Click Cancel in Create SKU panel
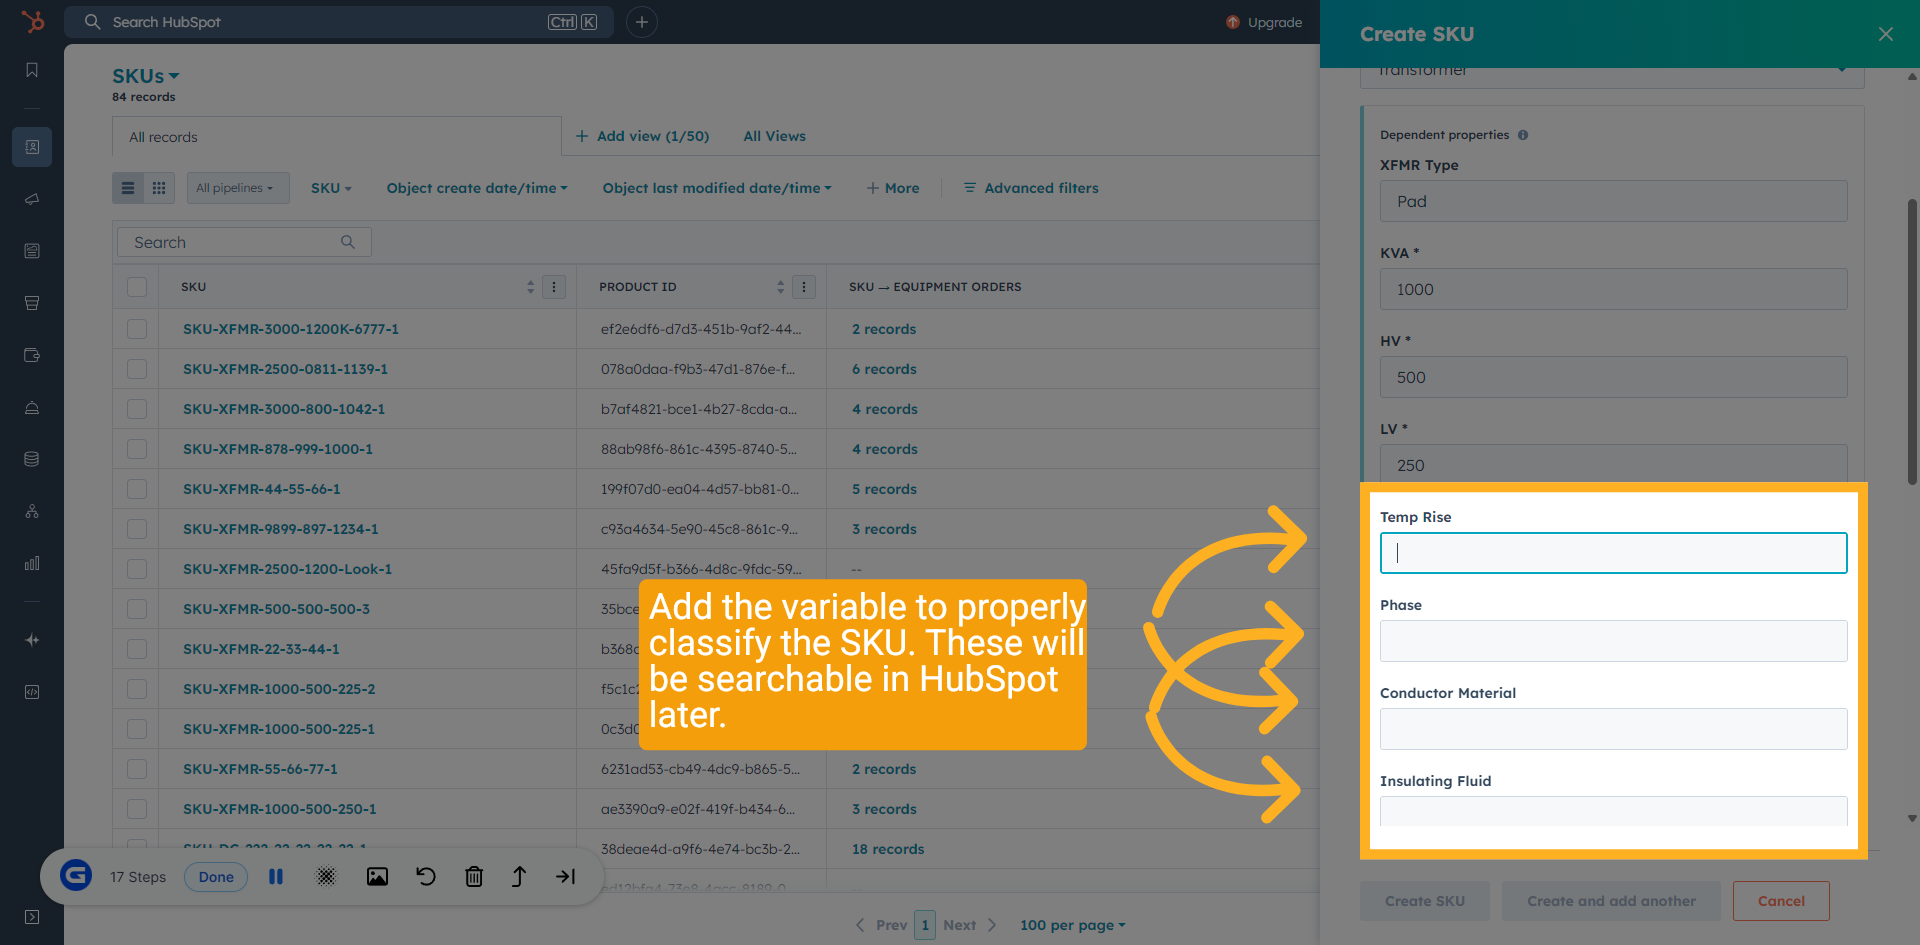The height and width of the screenshot is (945, 1920). [x=1781, y=901]
